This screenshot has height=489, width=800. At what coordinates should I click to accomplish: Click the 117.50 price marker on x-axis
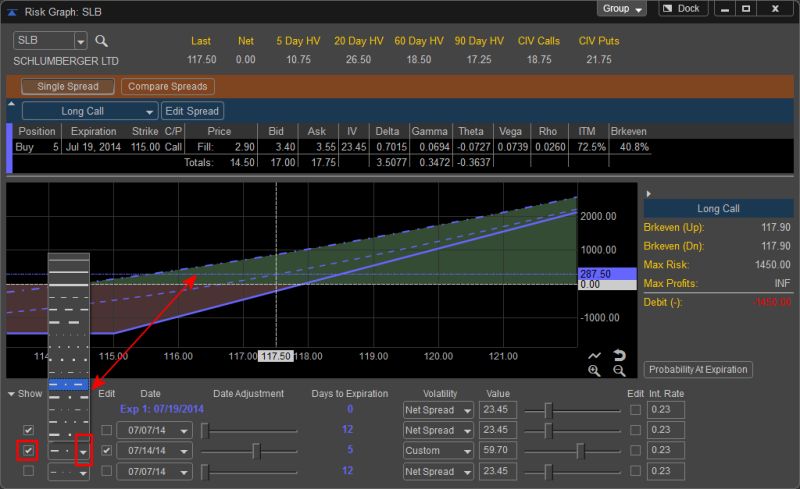coord(276,356)
